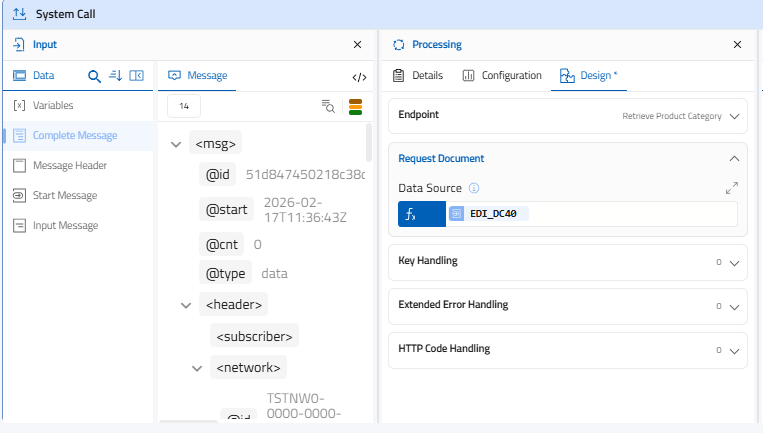Collapse the Request Document section
The width and height of the screenshot is (763, 433).
[x=735, y=158]
